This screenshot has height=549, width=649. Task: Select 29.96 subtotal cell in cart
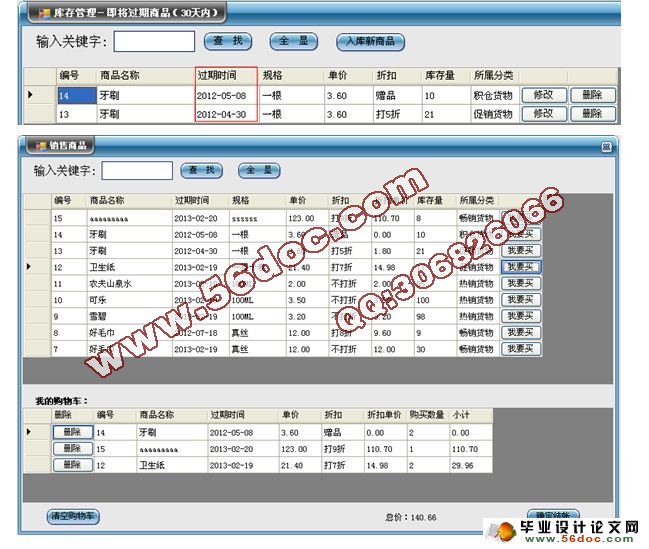click(x=471, y=465)
